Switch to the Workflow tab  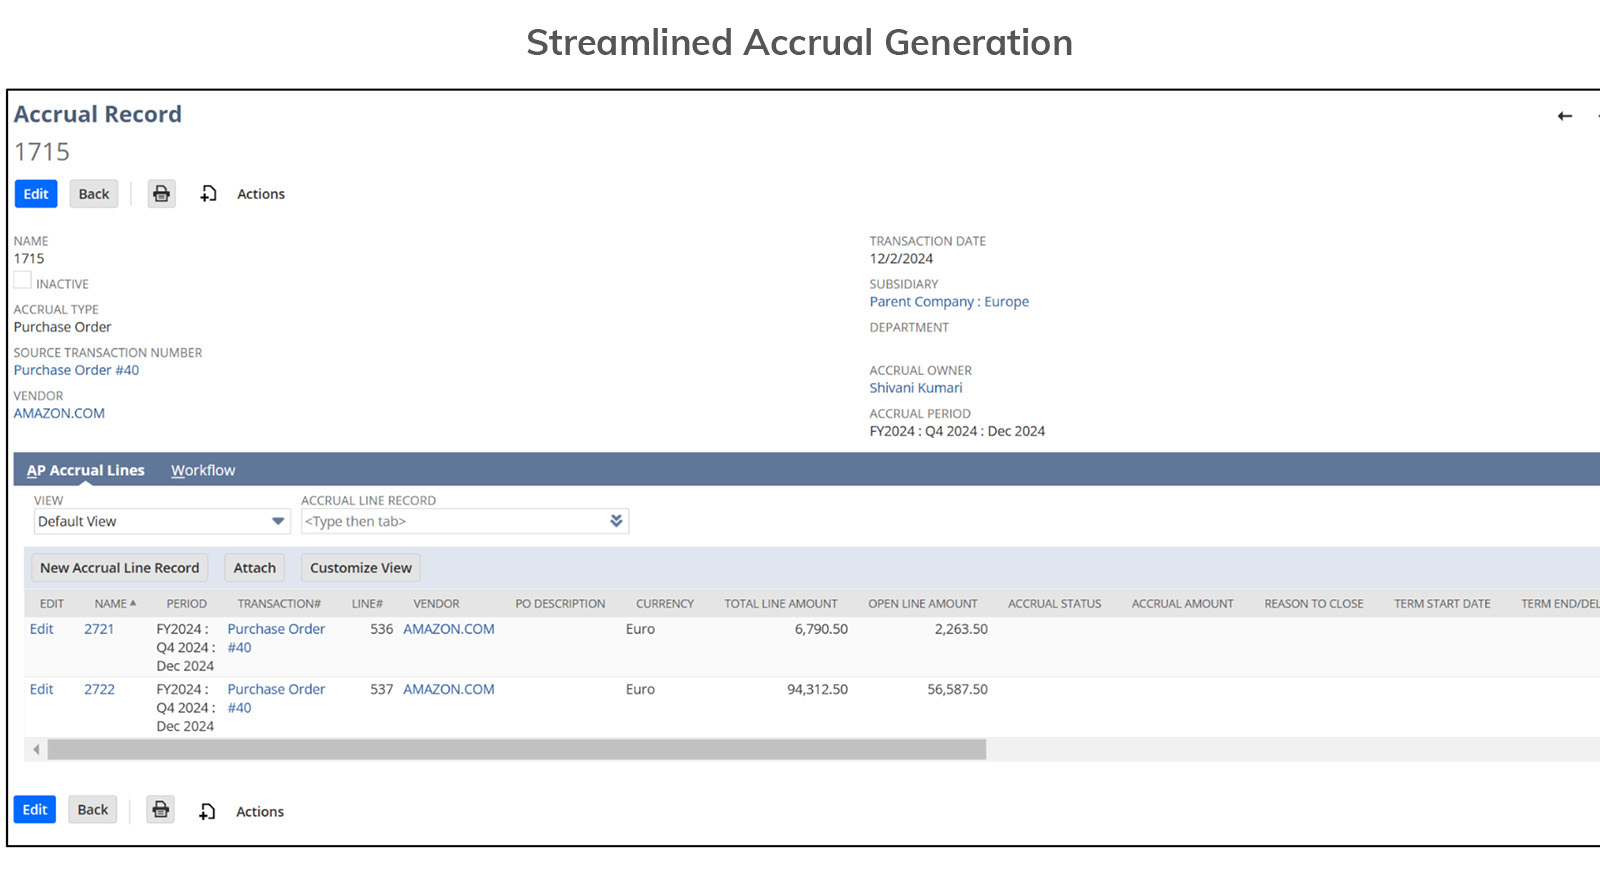click(x=203, y=470)
